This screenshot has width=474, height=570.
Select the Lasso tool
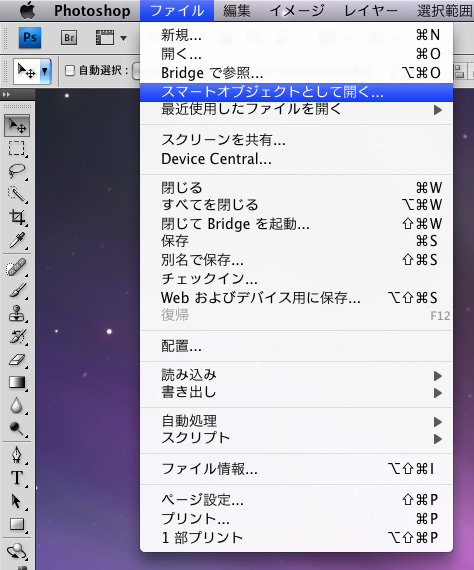tap(17, 171)
